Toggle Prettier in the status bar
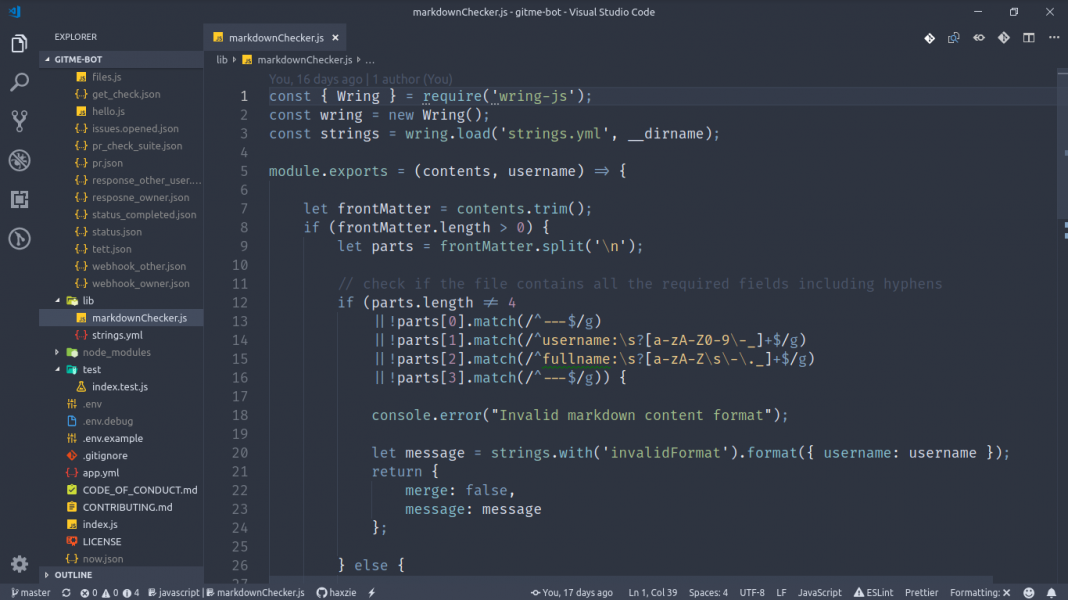 click(x=921, y=592)
